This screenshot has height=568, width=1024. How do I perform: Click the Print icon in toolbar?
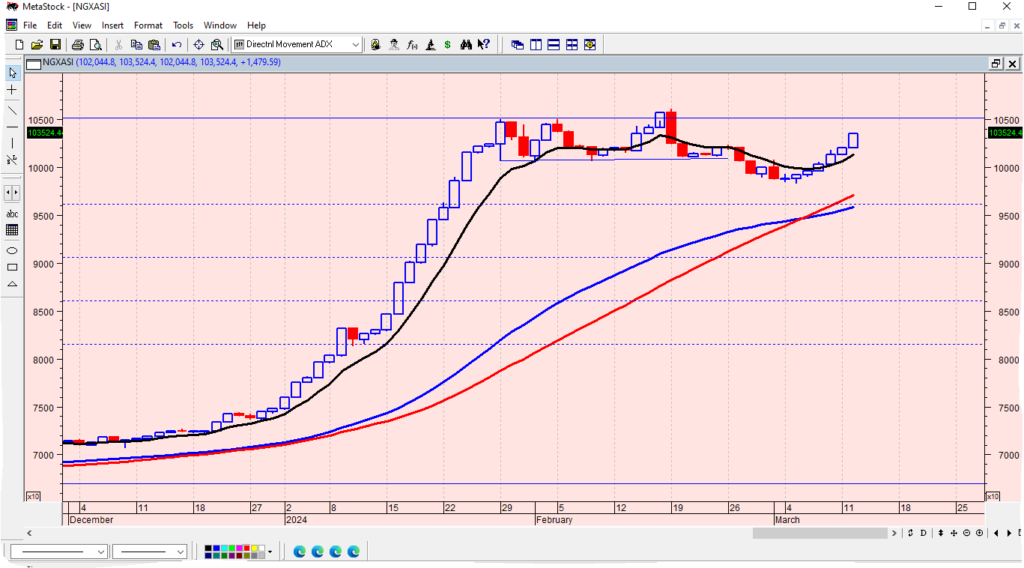(78, 44)
